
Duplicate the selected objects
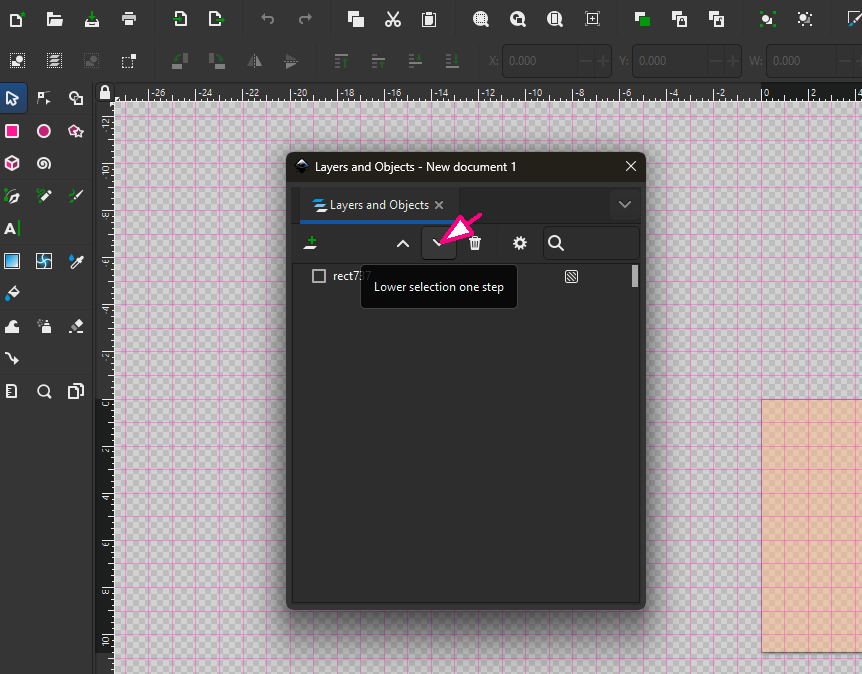(x=642, y=19)
